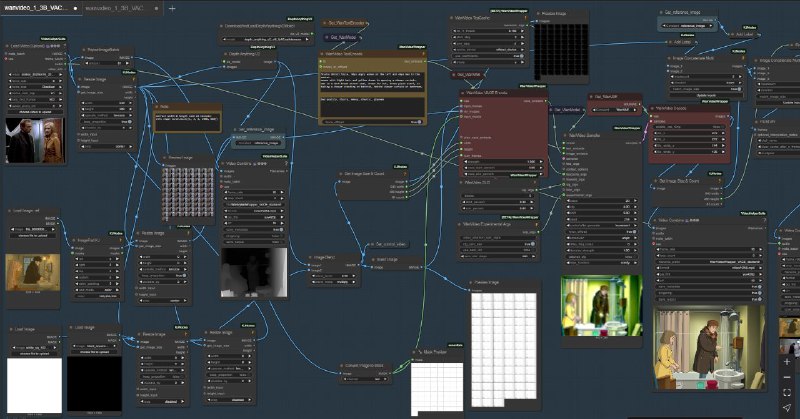
Task: Click the upload button above the white image
Action: click(35, 354)
